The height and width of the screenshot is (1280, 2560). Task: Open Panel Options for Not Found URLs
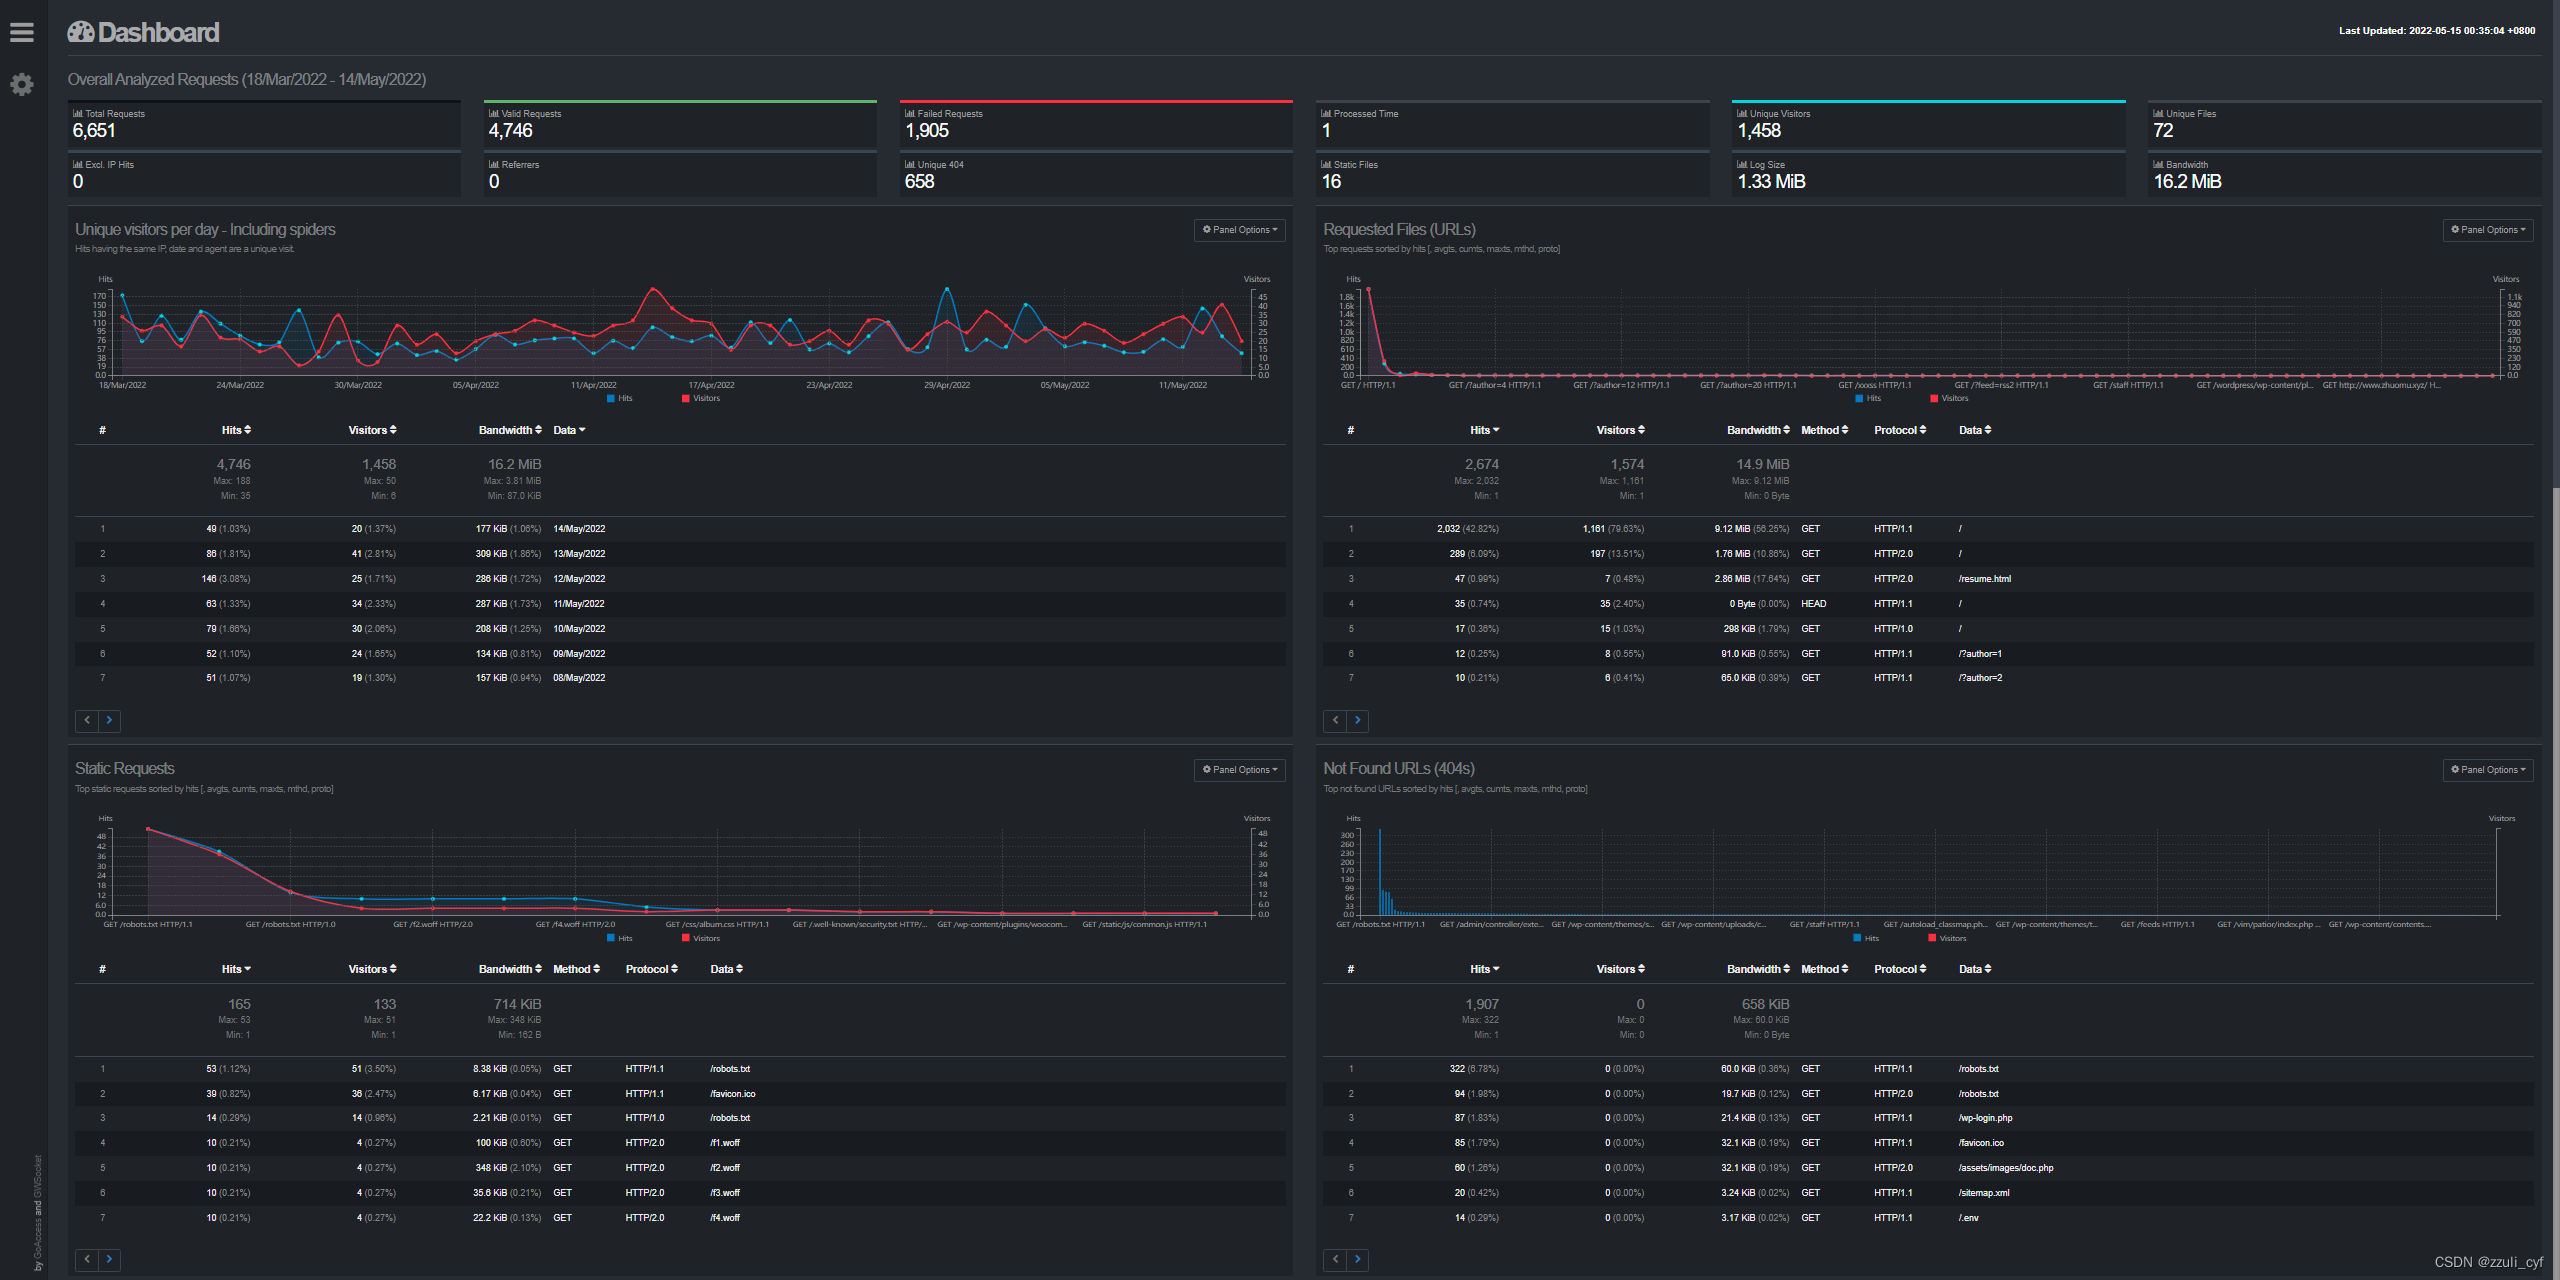point(2487,770)
